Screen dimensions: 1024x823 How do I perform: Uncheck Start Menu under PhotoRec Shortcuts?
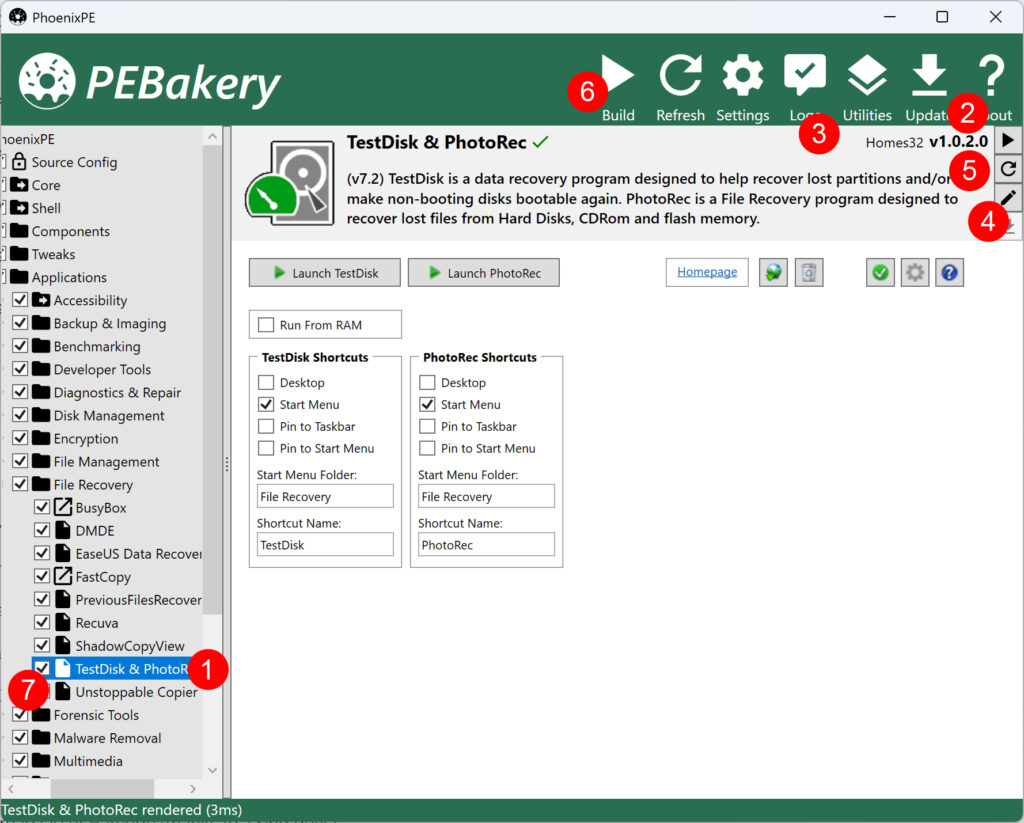[x=427, y=405]
